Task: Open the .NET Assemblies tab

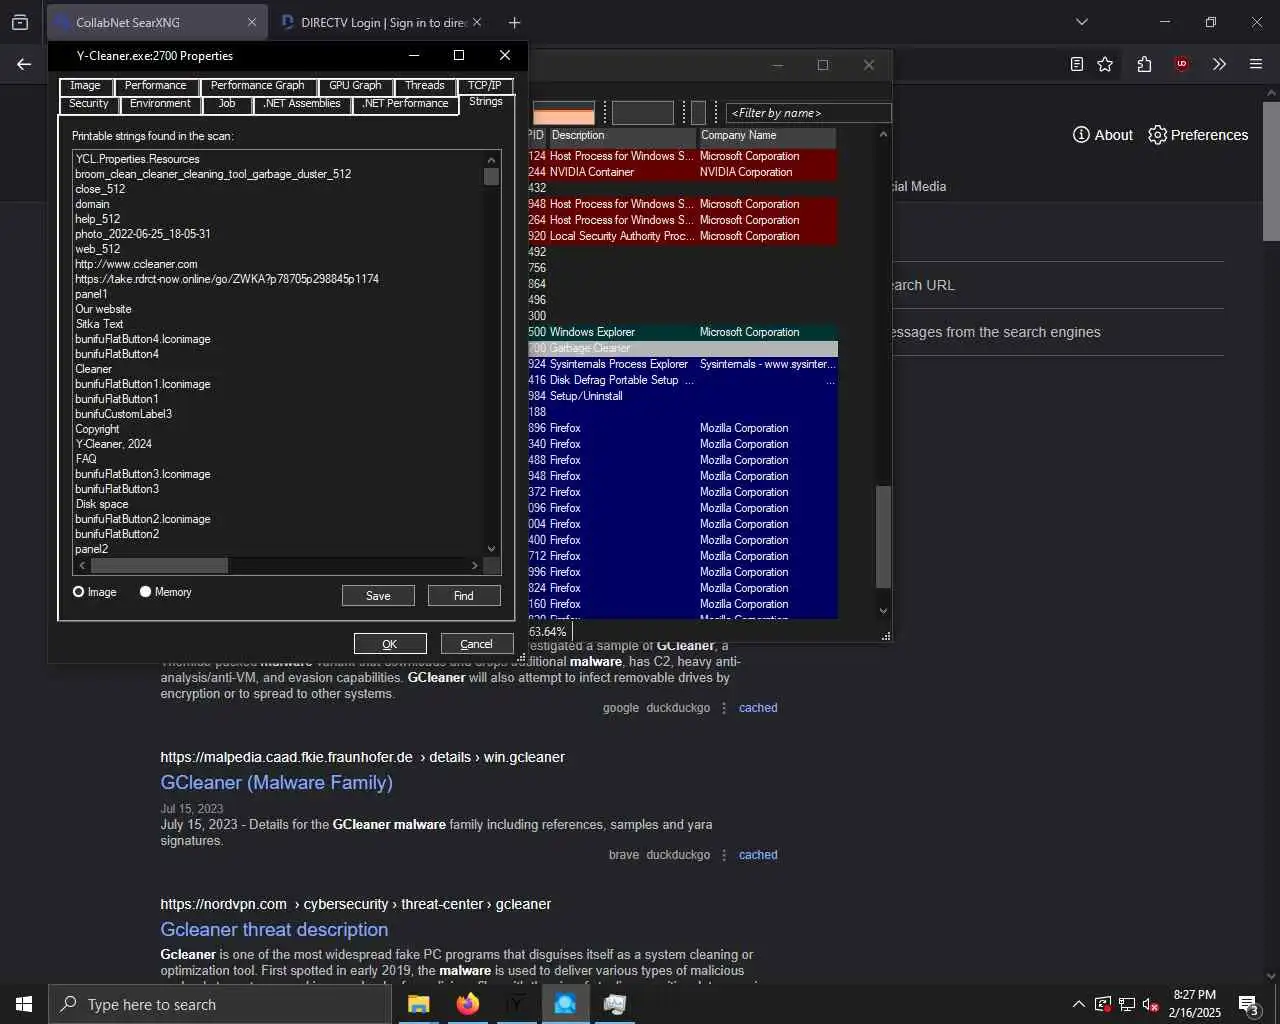Action: click(x=302, y=104)
